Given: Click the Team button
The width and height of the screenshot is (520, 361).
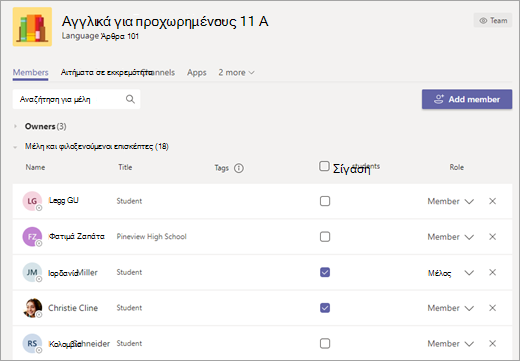Looking at the screenshot, I should (x=493, y=20).
